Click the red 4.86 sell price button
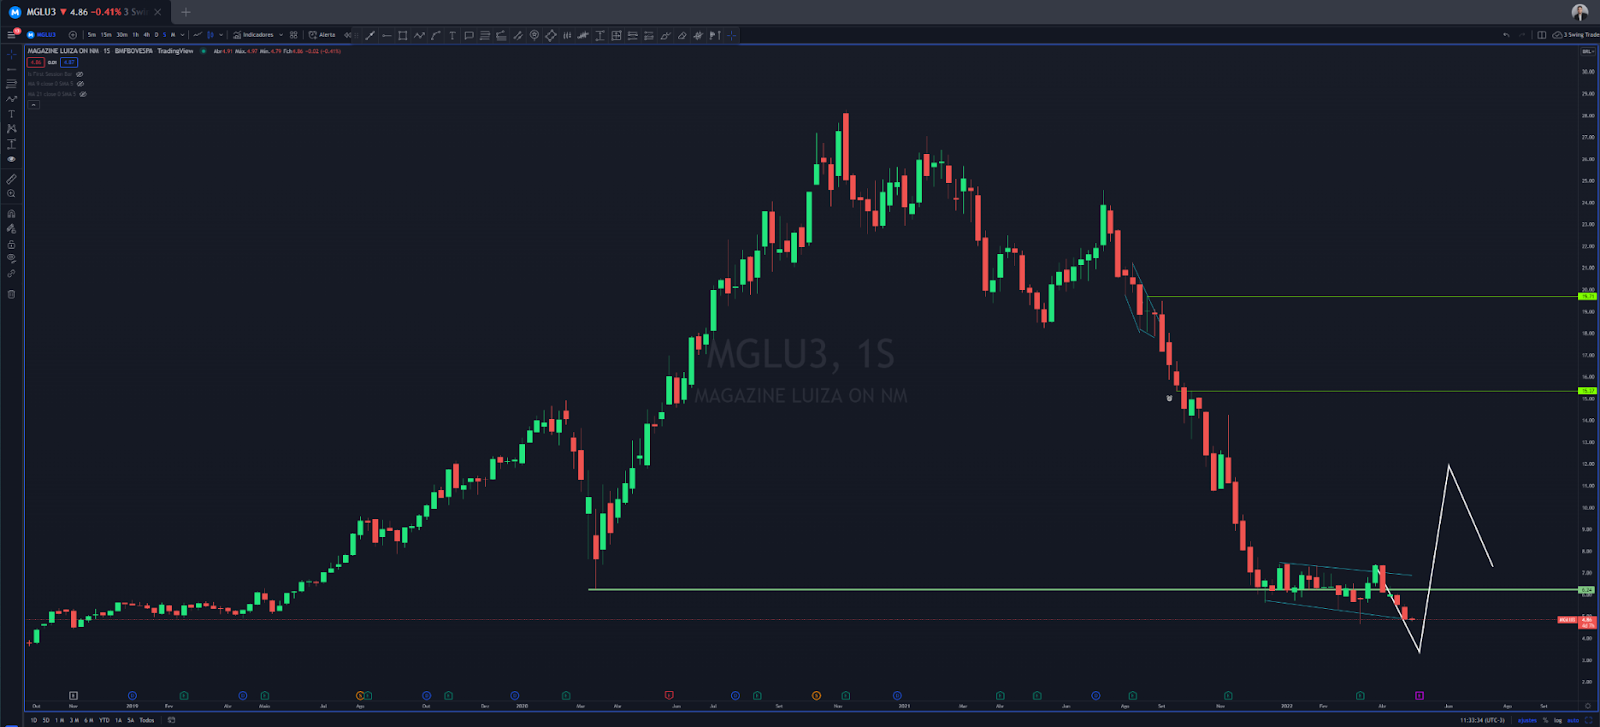1600x727 pixels. pos(36,62)
